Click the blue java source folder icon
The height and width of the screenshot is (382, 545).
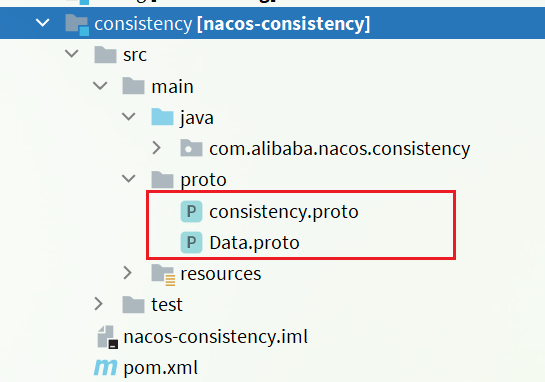tap(162, 117)
